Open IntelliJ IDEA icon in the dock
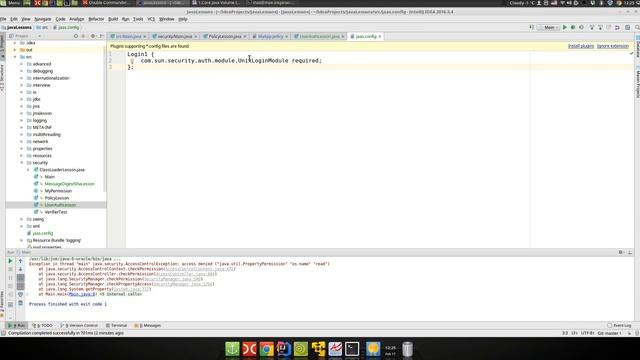 (283, 349)
